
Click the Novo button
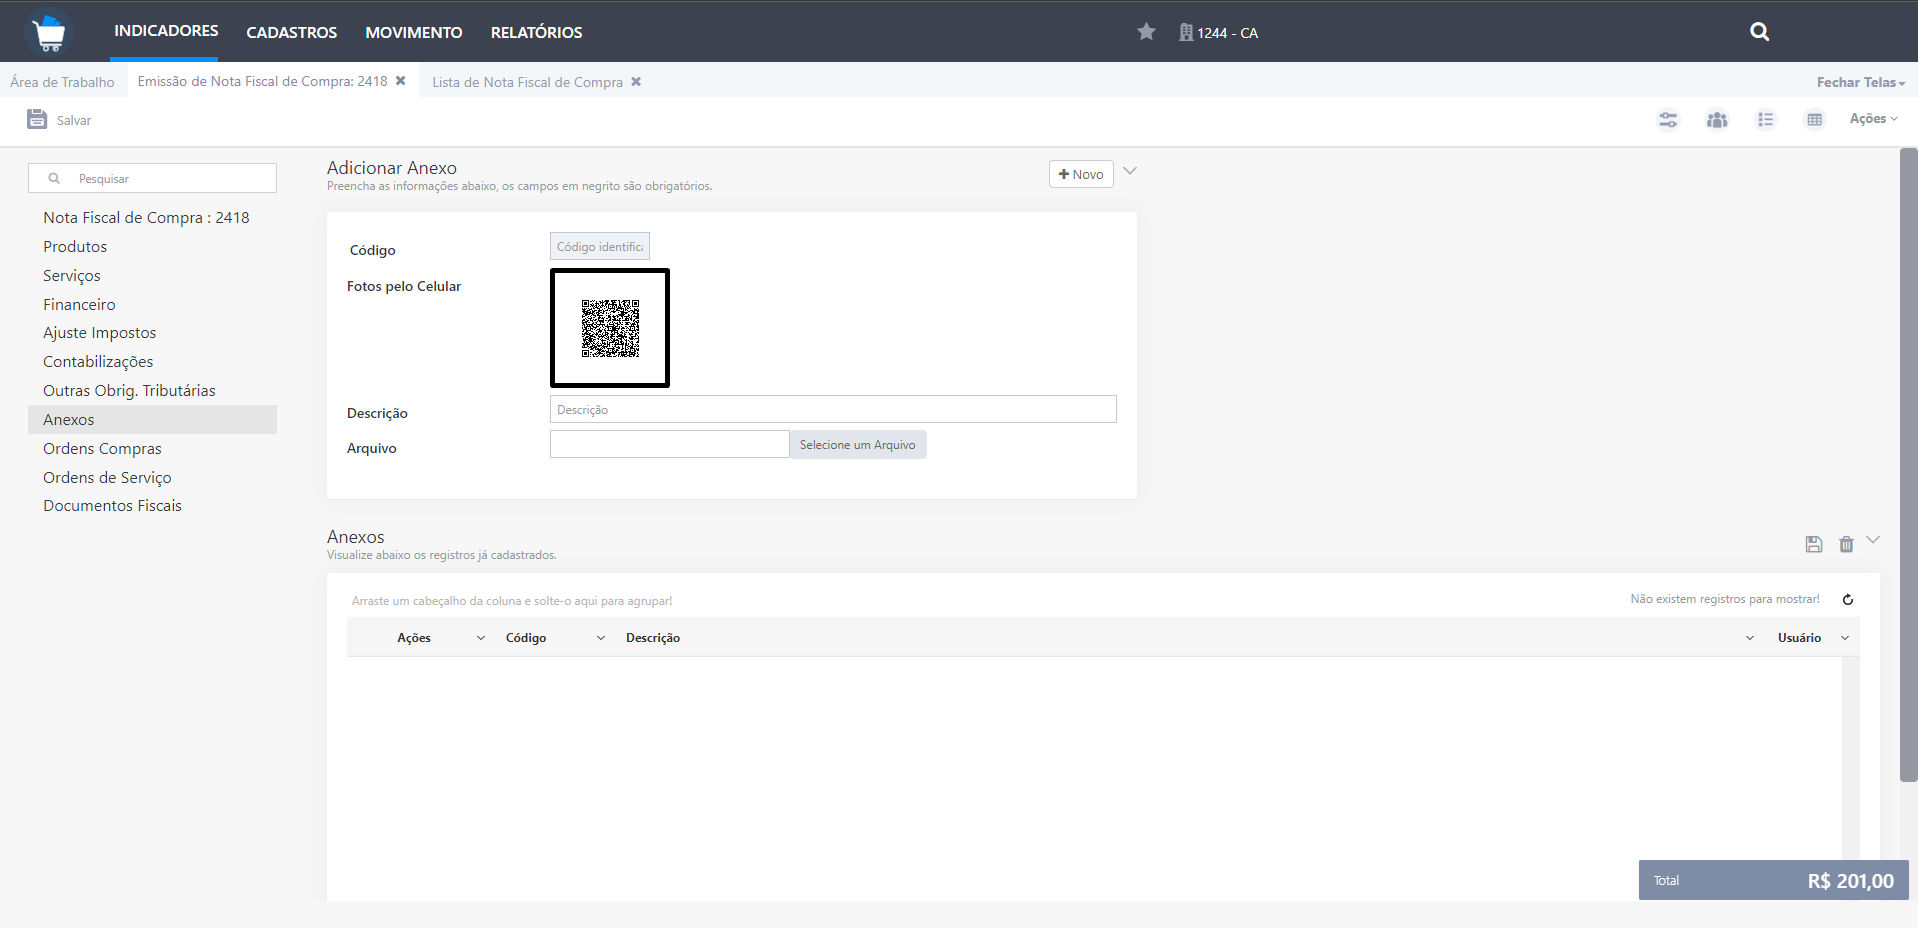click(x=1081, y=174)
